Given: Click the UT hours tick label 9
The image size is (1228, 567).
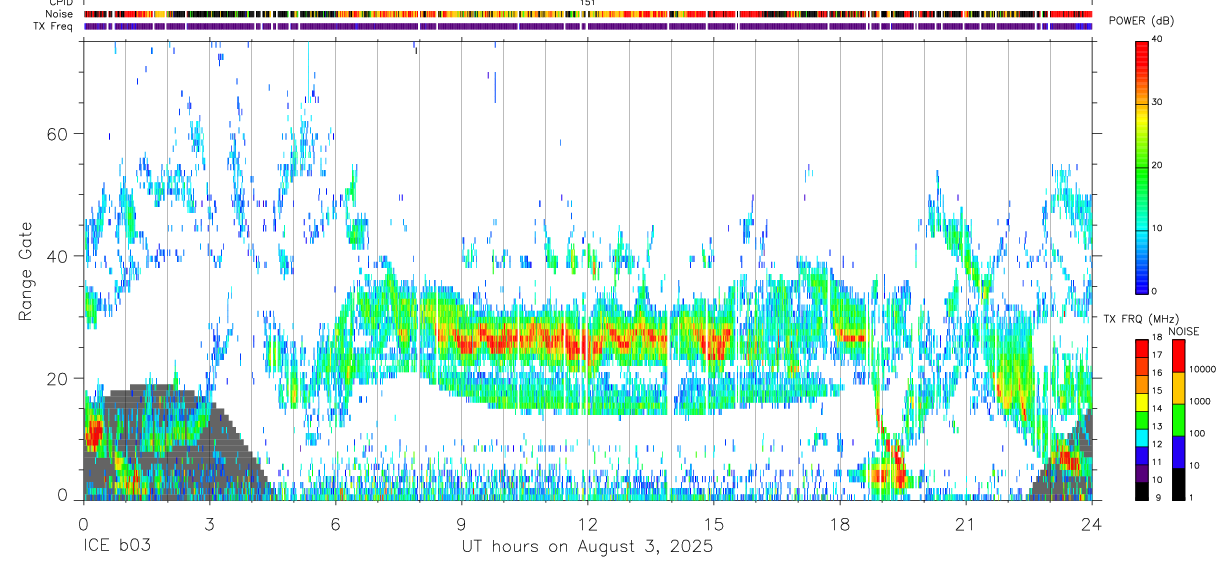Looking at the screenshot, I should point(461,524).
